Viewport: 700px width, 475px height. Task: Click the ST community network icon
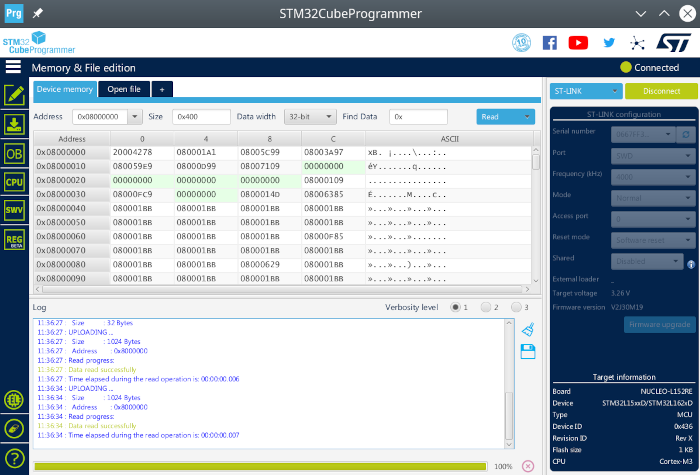click(637, 43)
